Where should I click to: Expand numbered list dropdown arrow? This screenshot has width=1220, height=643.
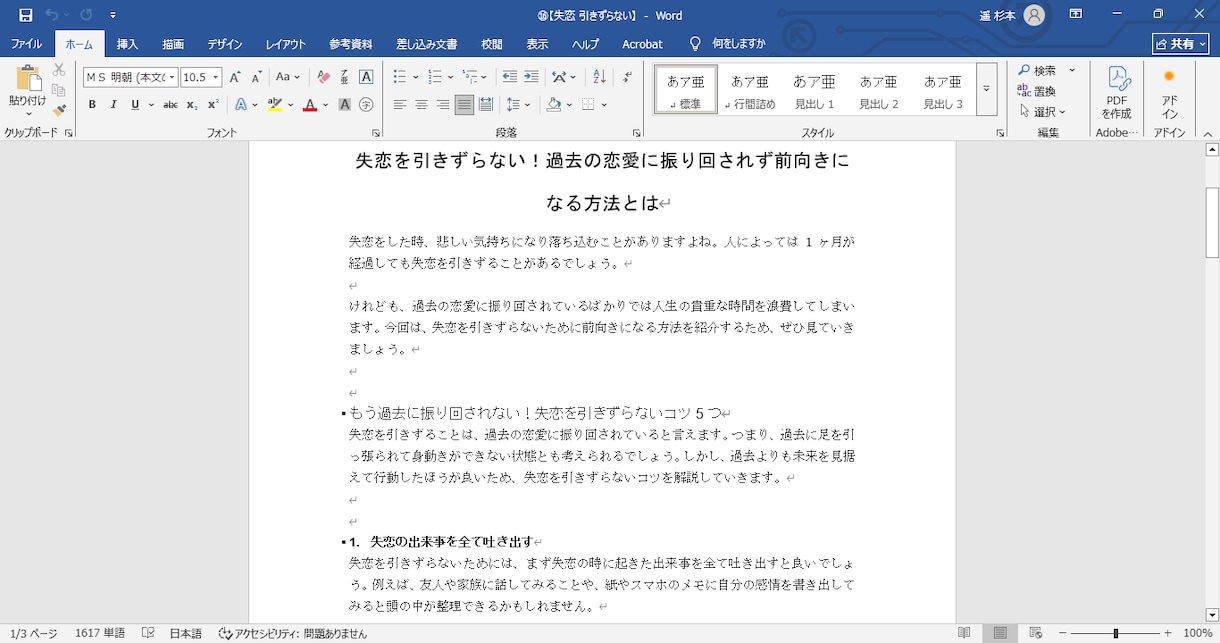point(450,77)
